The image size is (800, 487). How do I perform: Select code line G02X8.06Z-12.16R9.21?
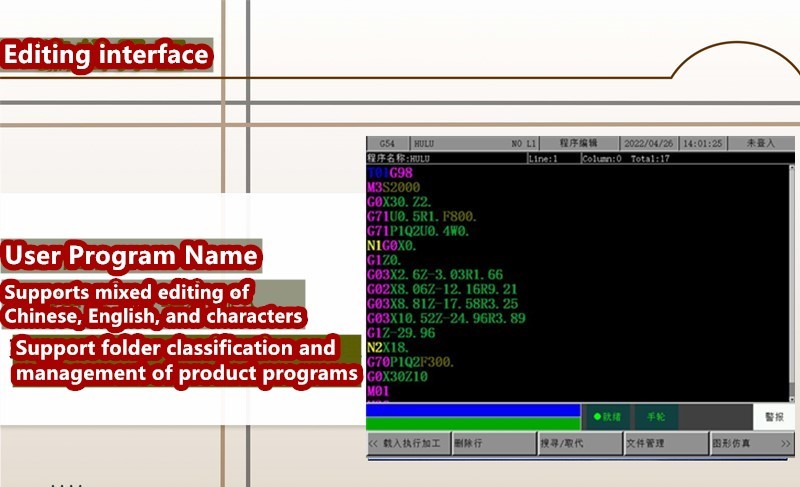(x=442, y=289)
